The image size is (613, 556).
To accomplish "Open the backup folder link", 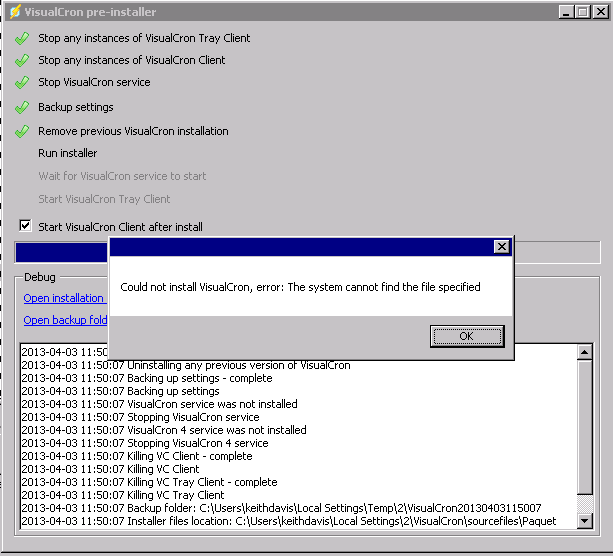I will pyautogui.click(x=65, y=320).
